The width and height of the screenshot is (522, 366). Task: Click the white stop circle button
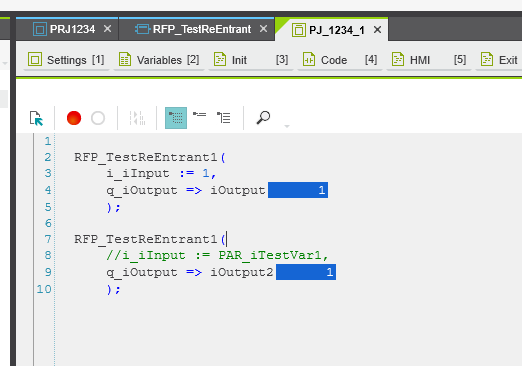[x=98, y=118]
